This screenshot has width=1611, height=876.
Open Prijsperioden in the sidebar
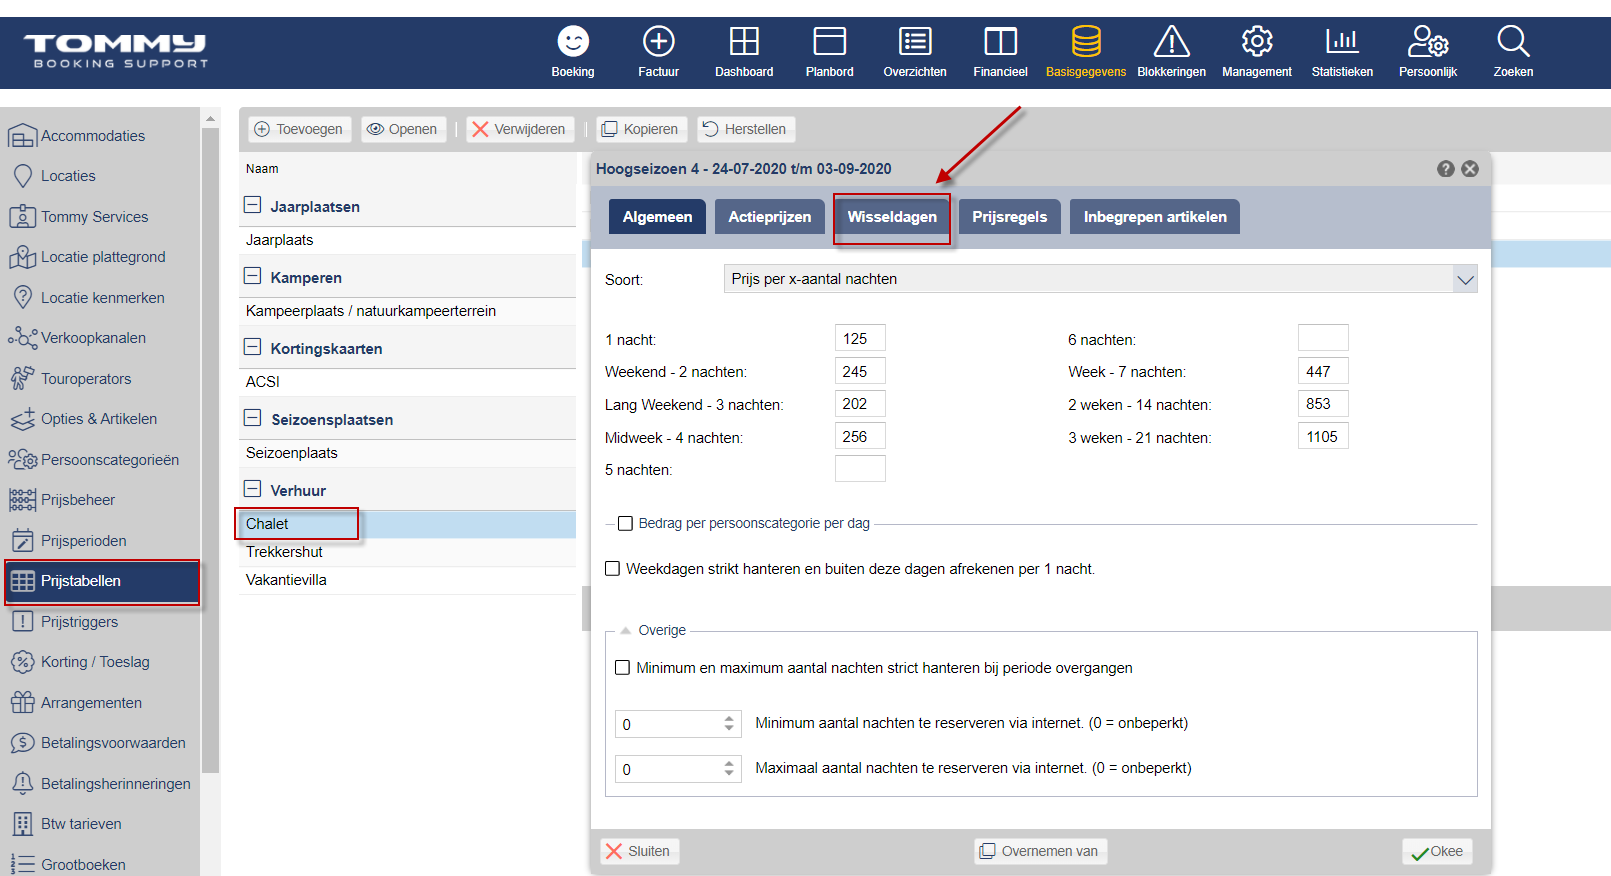tap(83, 541)
